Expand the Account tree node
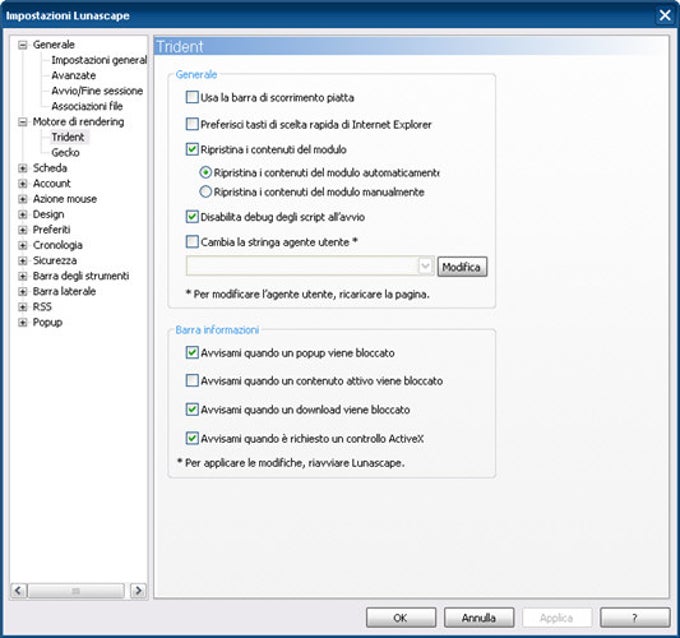The height and width of the screenshot is (638, 680). (23, 184)
